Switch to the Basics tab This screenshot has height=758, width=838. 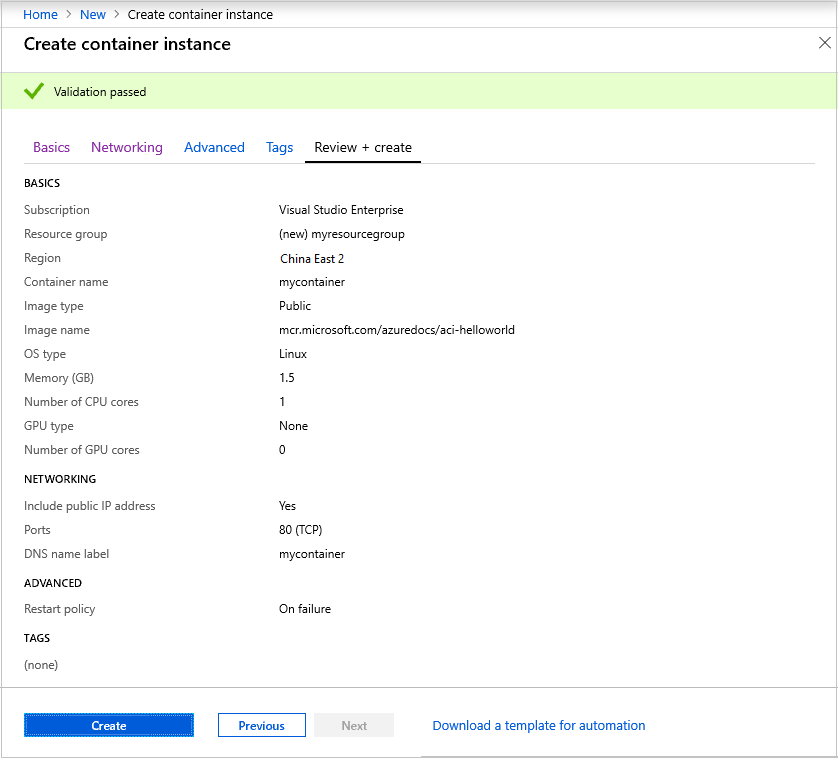pyautogui.click(x=51, y=147)
